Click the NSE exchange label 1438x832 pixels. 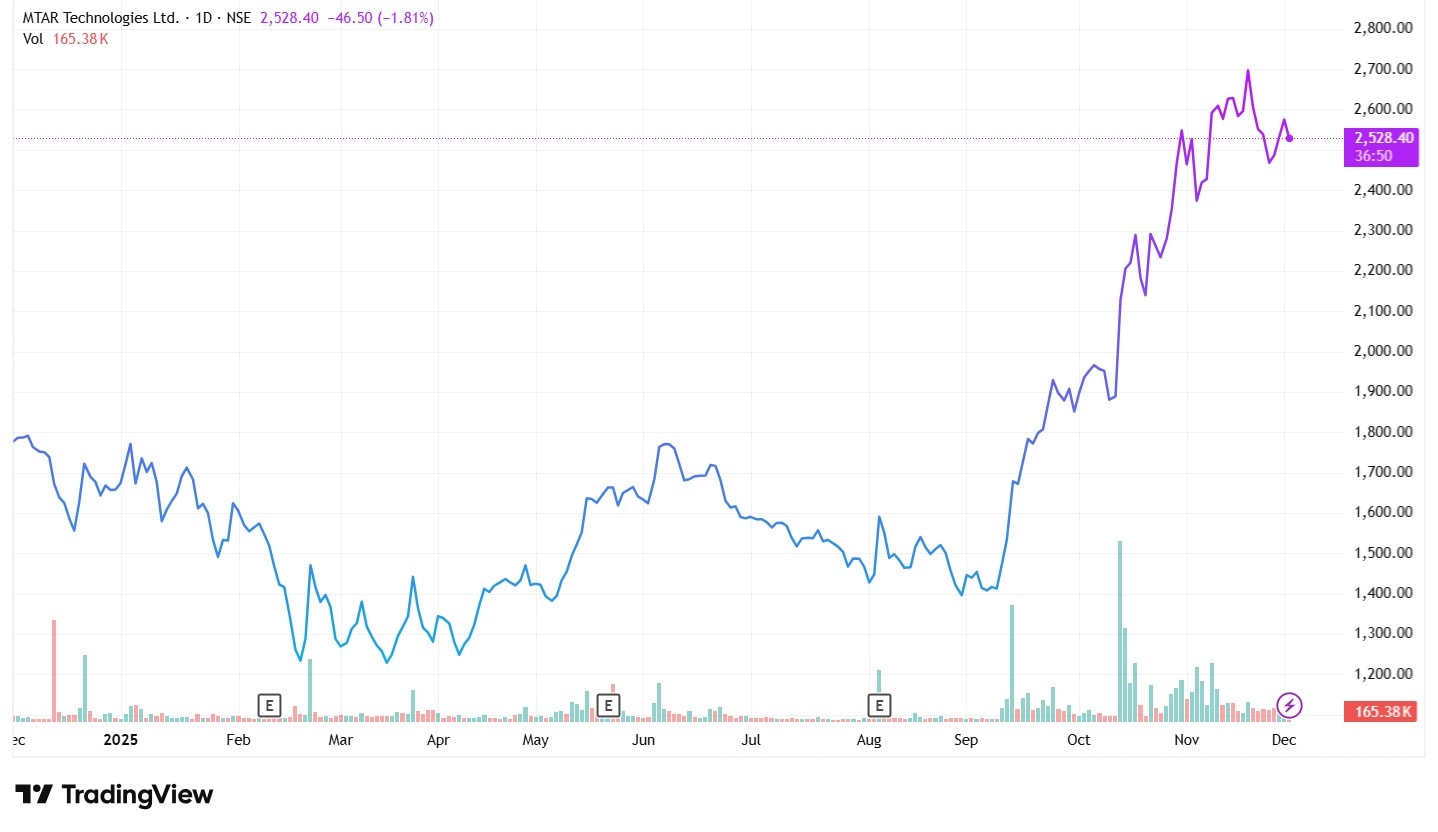pos(237,19)
